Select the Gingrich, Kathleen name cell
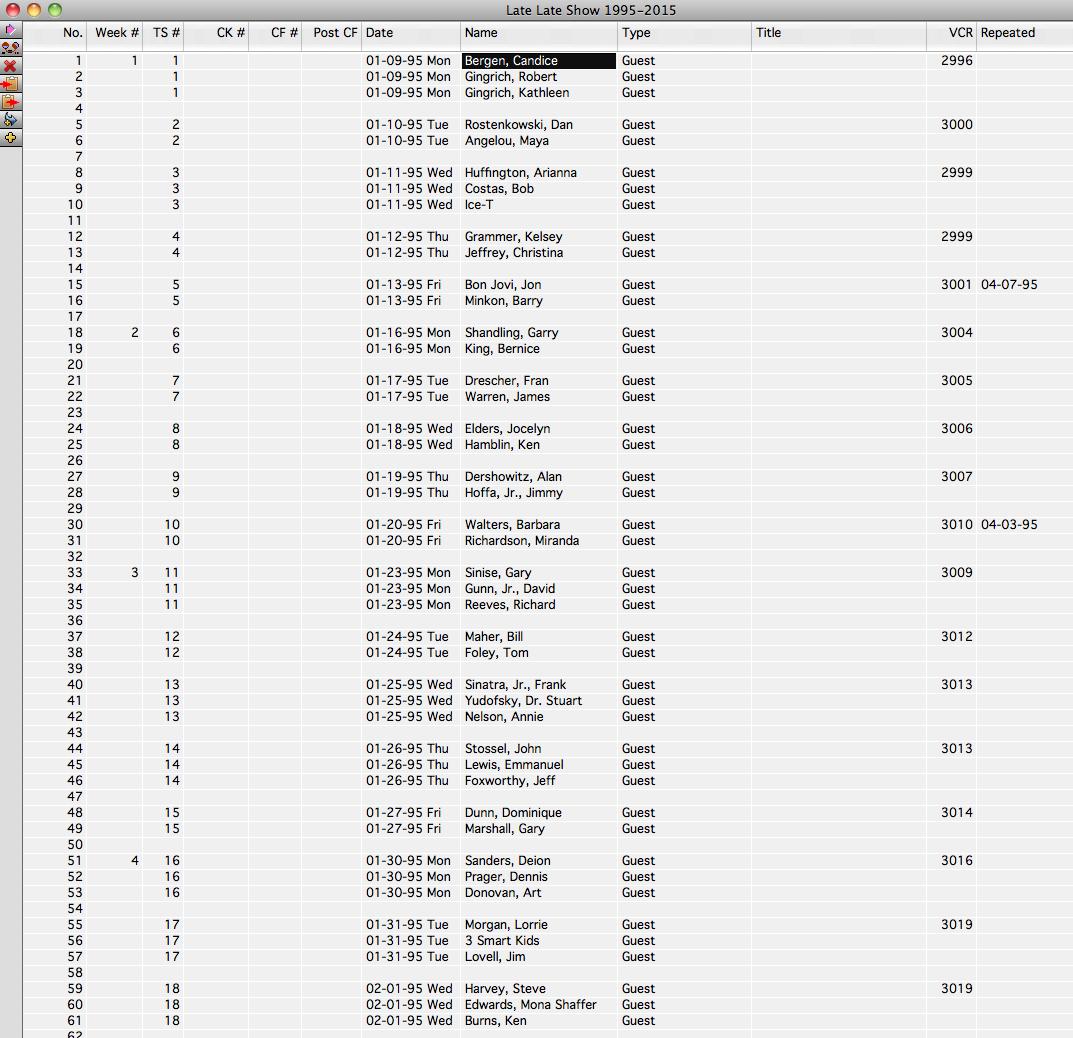 point(539,92)
